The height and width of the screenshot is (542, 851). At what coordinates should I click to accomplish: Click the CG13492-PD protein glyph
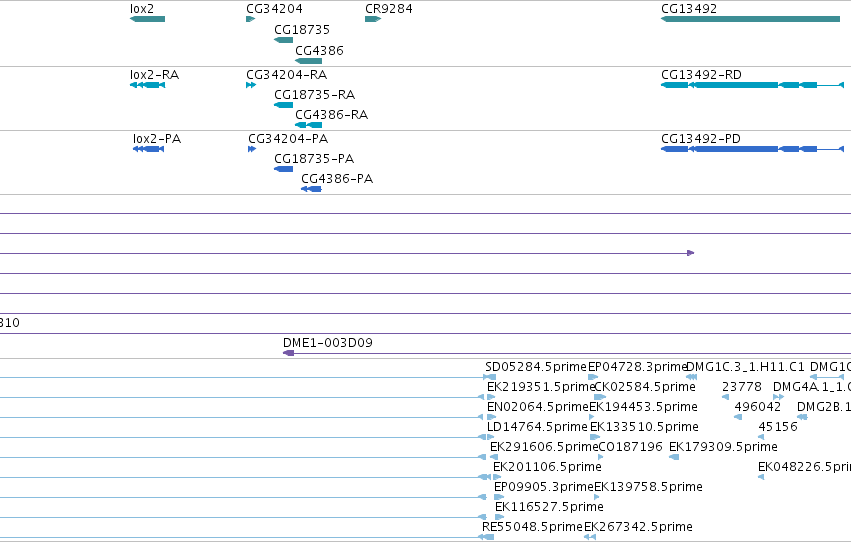point(752,149)
